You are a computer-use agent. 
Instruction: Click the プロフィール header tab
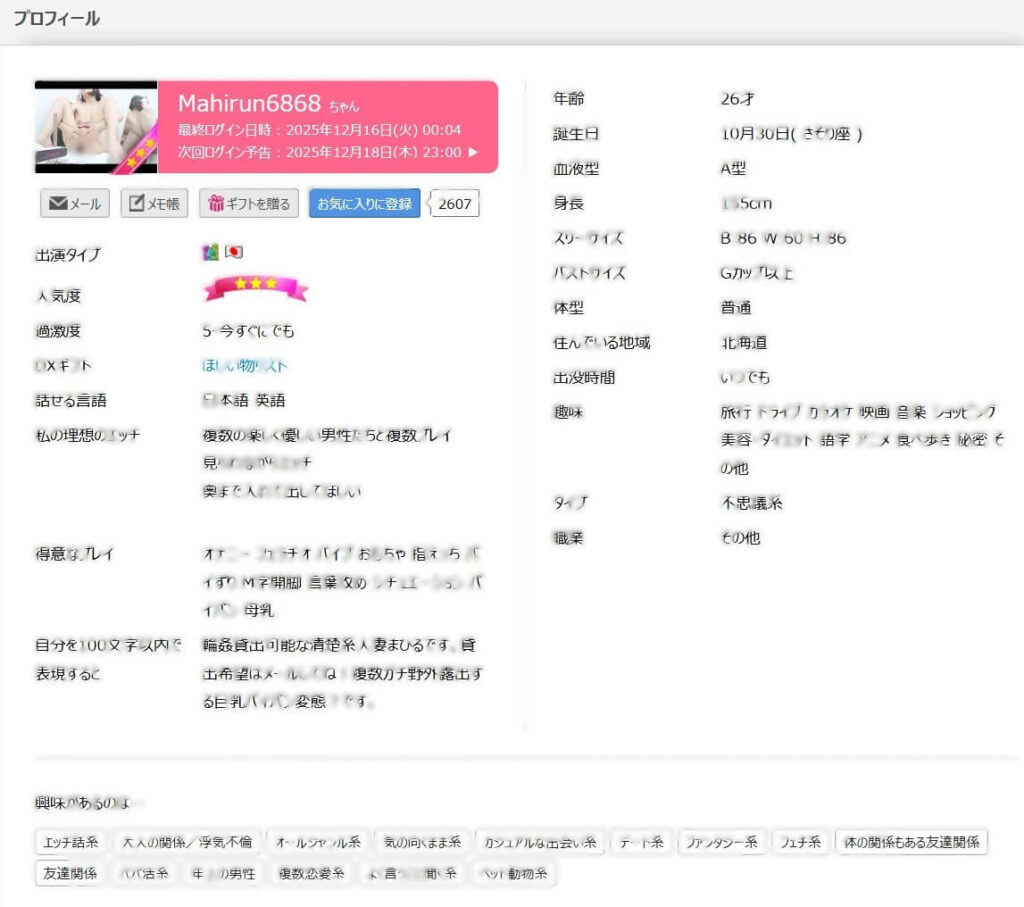pyautogui.click(x=56, y=19)
